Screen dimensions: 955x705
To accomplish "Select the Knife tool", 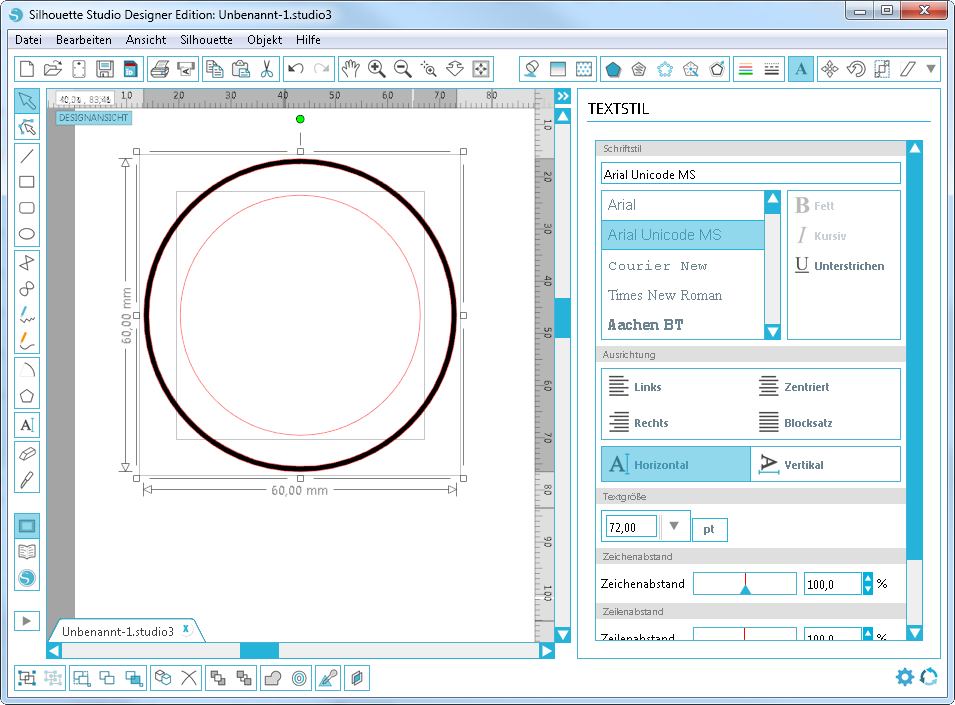I will 27,479.
